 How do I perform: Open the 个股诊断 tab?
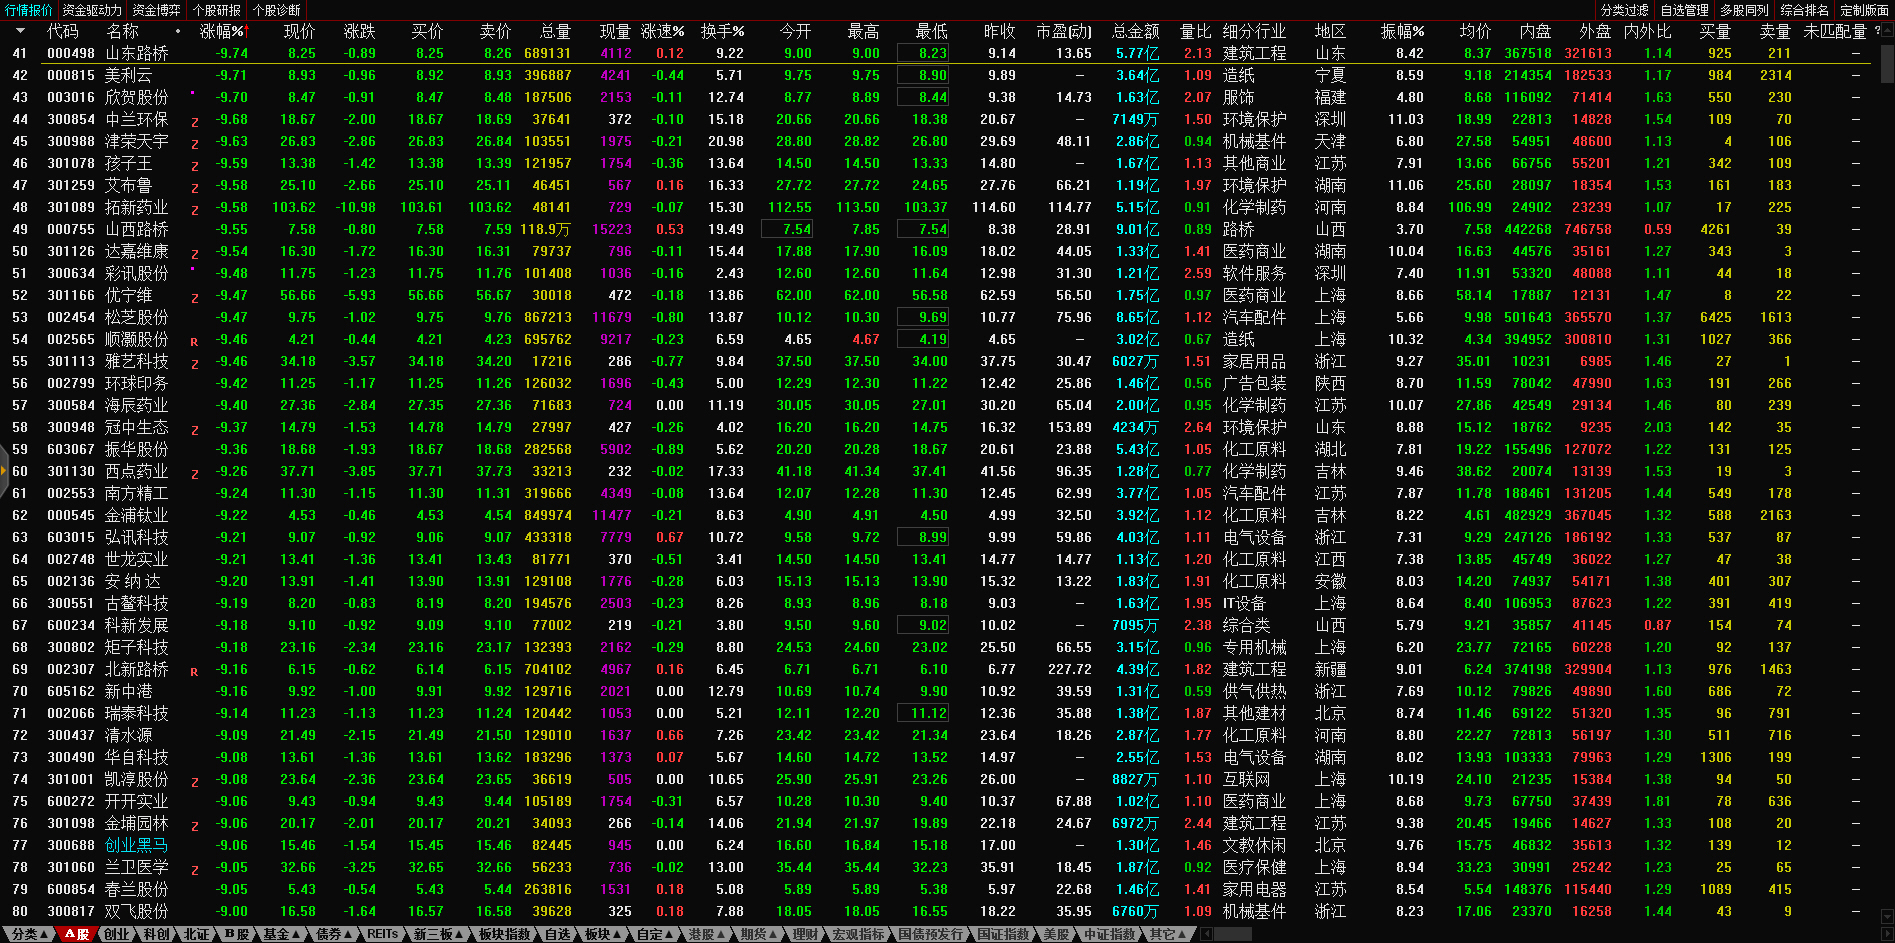277,10
